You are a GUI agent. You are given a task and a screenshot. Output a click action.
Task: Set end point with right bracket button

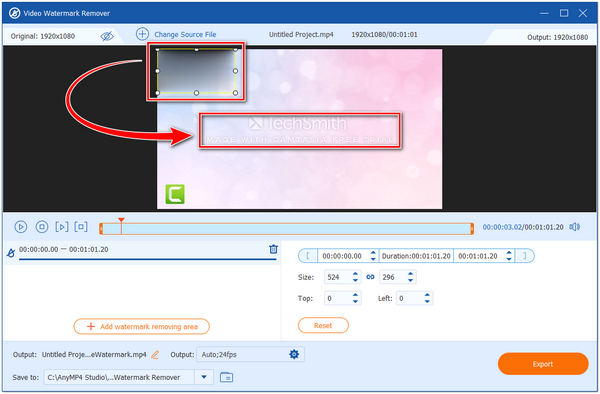[x=525, y=256]
